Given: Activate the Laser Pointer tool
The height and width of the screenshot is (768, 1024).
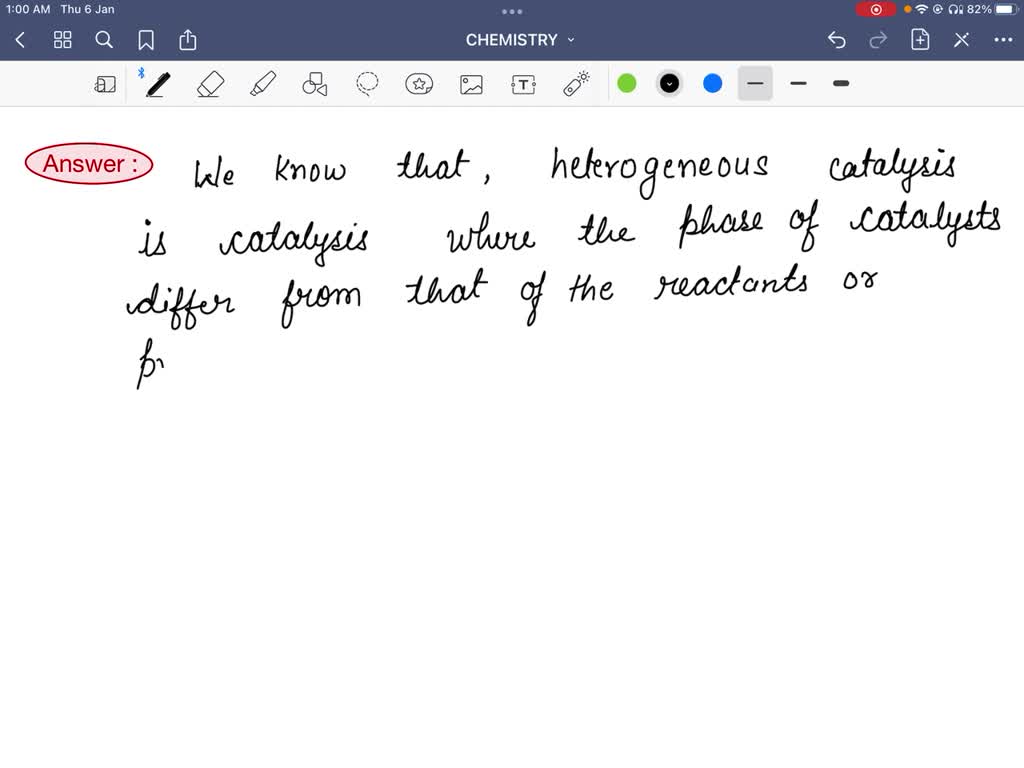Looking at the screenshot, I should [x=575, y=83].
